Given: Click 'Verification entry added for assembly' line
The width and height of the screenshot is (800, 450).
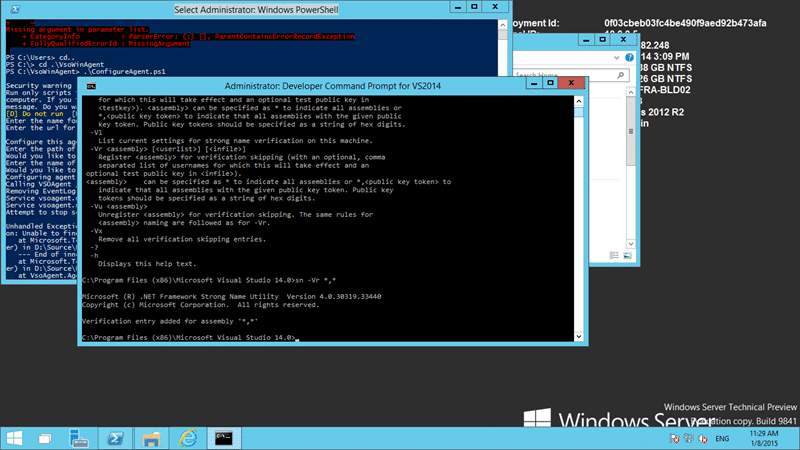Looking at the screenshot, I should point(170,321).
